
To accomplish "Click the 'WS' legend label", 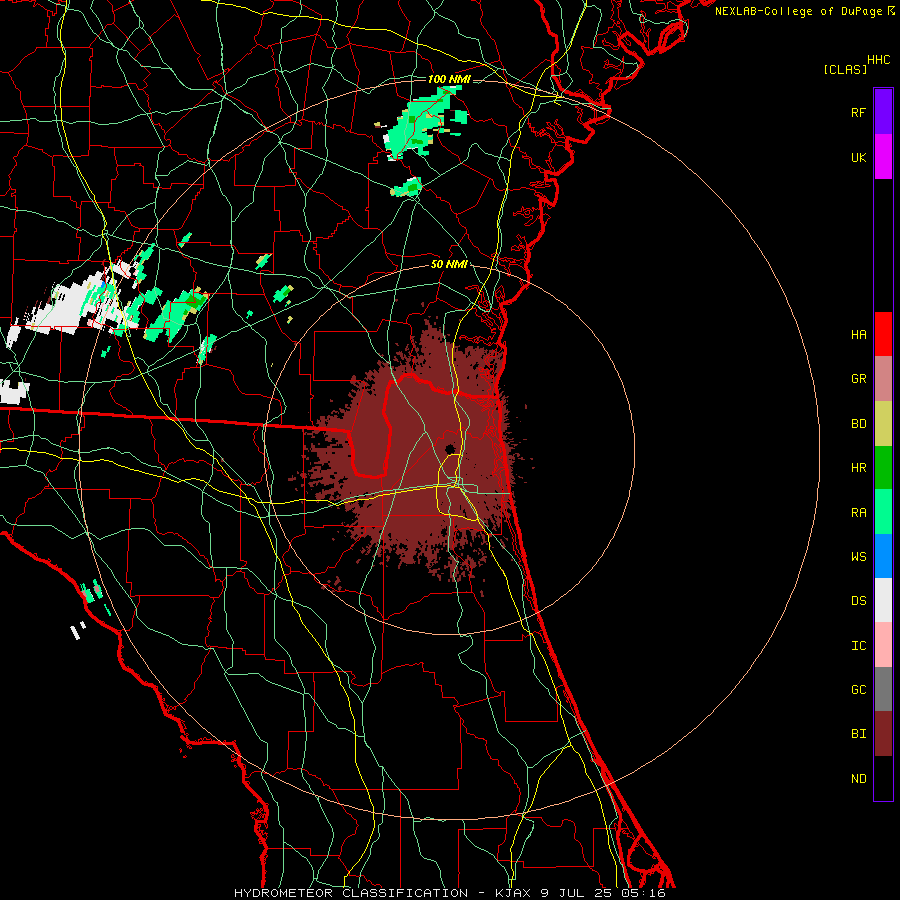I will (x=858, y=557).
